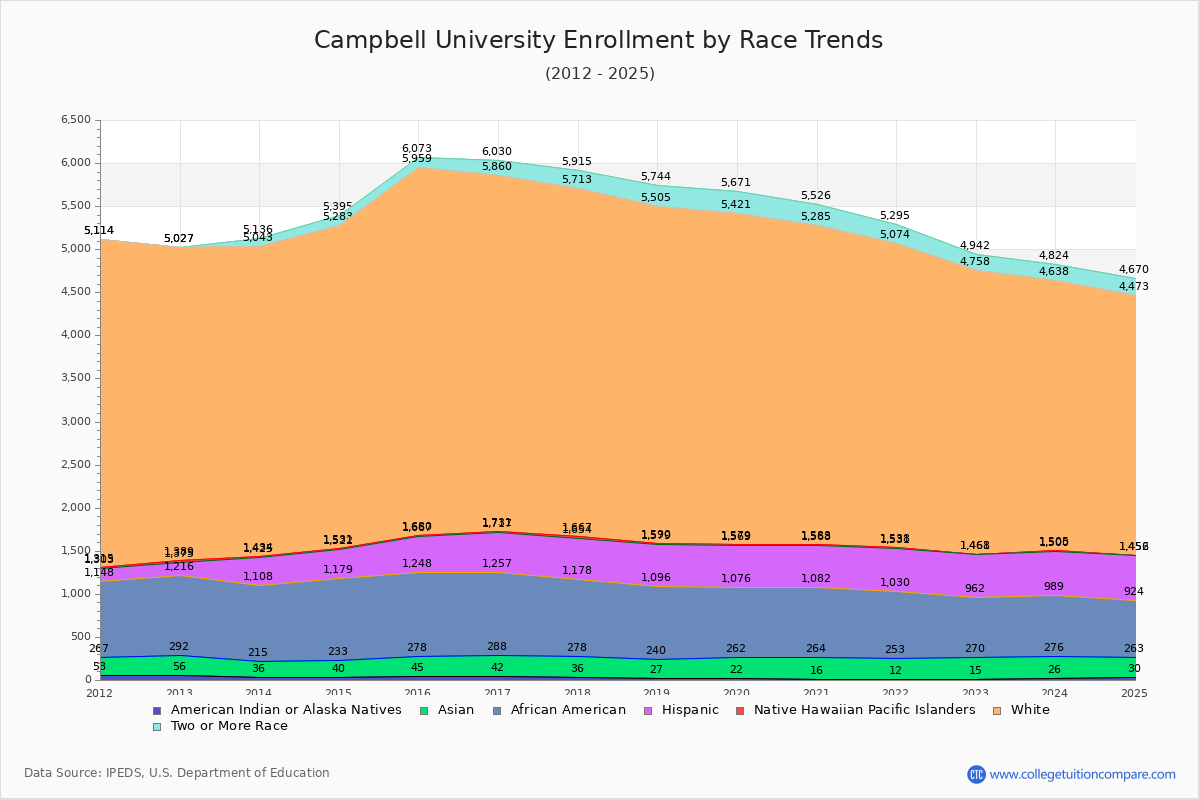Click the 5,295 total label for 2022
The image size is (1200, 800).
pos(895,215)
